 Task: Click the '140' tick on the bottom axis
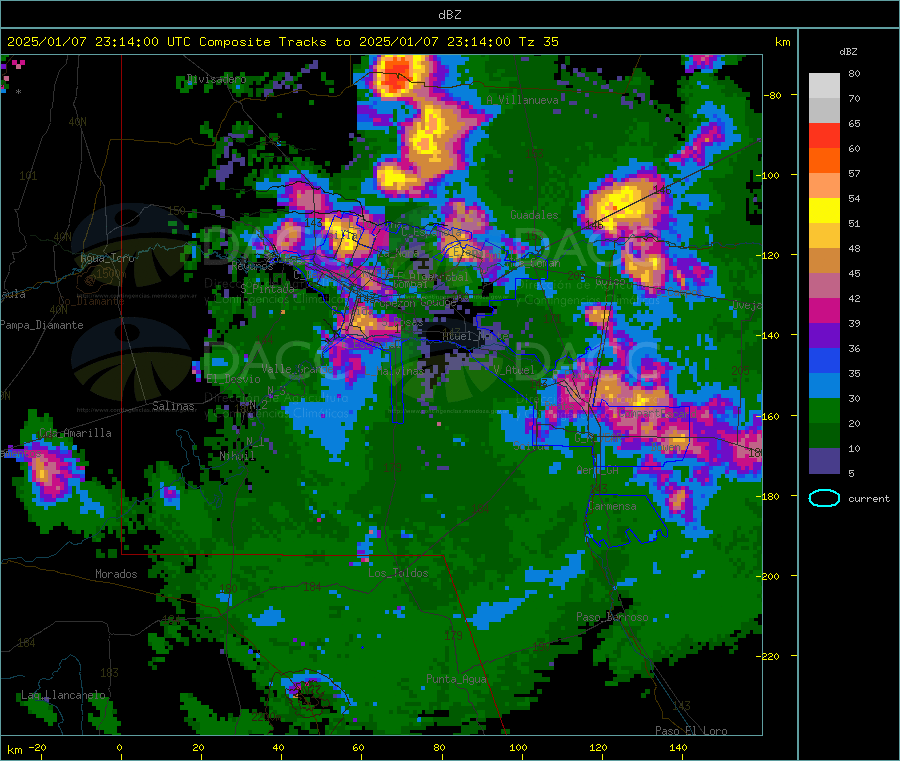click(x=678, y=747)
